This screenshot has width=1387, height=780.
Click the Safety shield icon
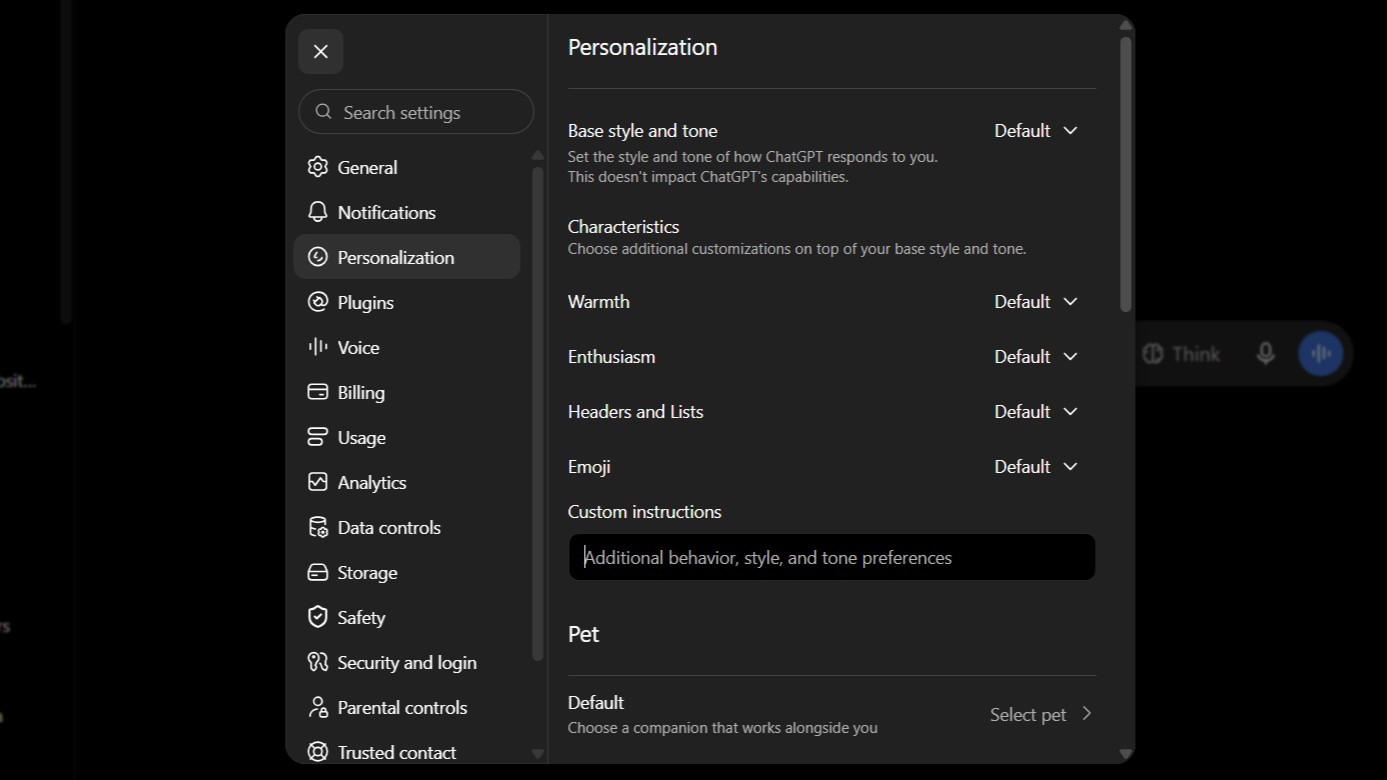pos(318,617)
